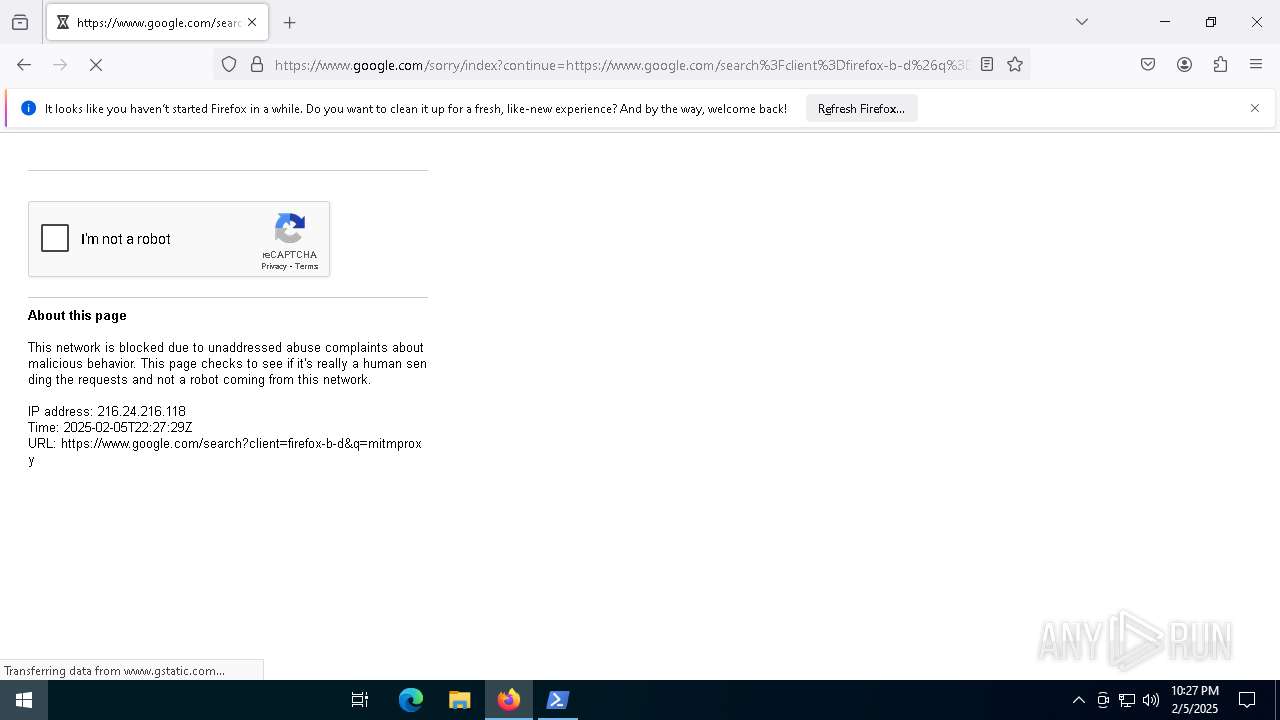The height and width of the screenshot is (720, 1280).
Task: Minimize the Firefox window
Action: click(1165, 22)
